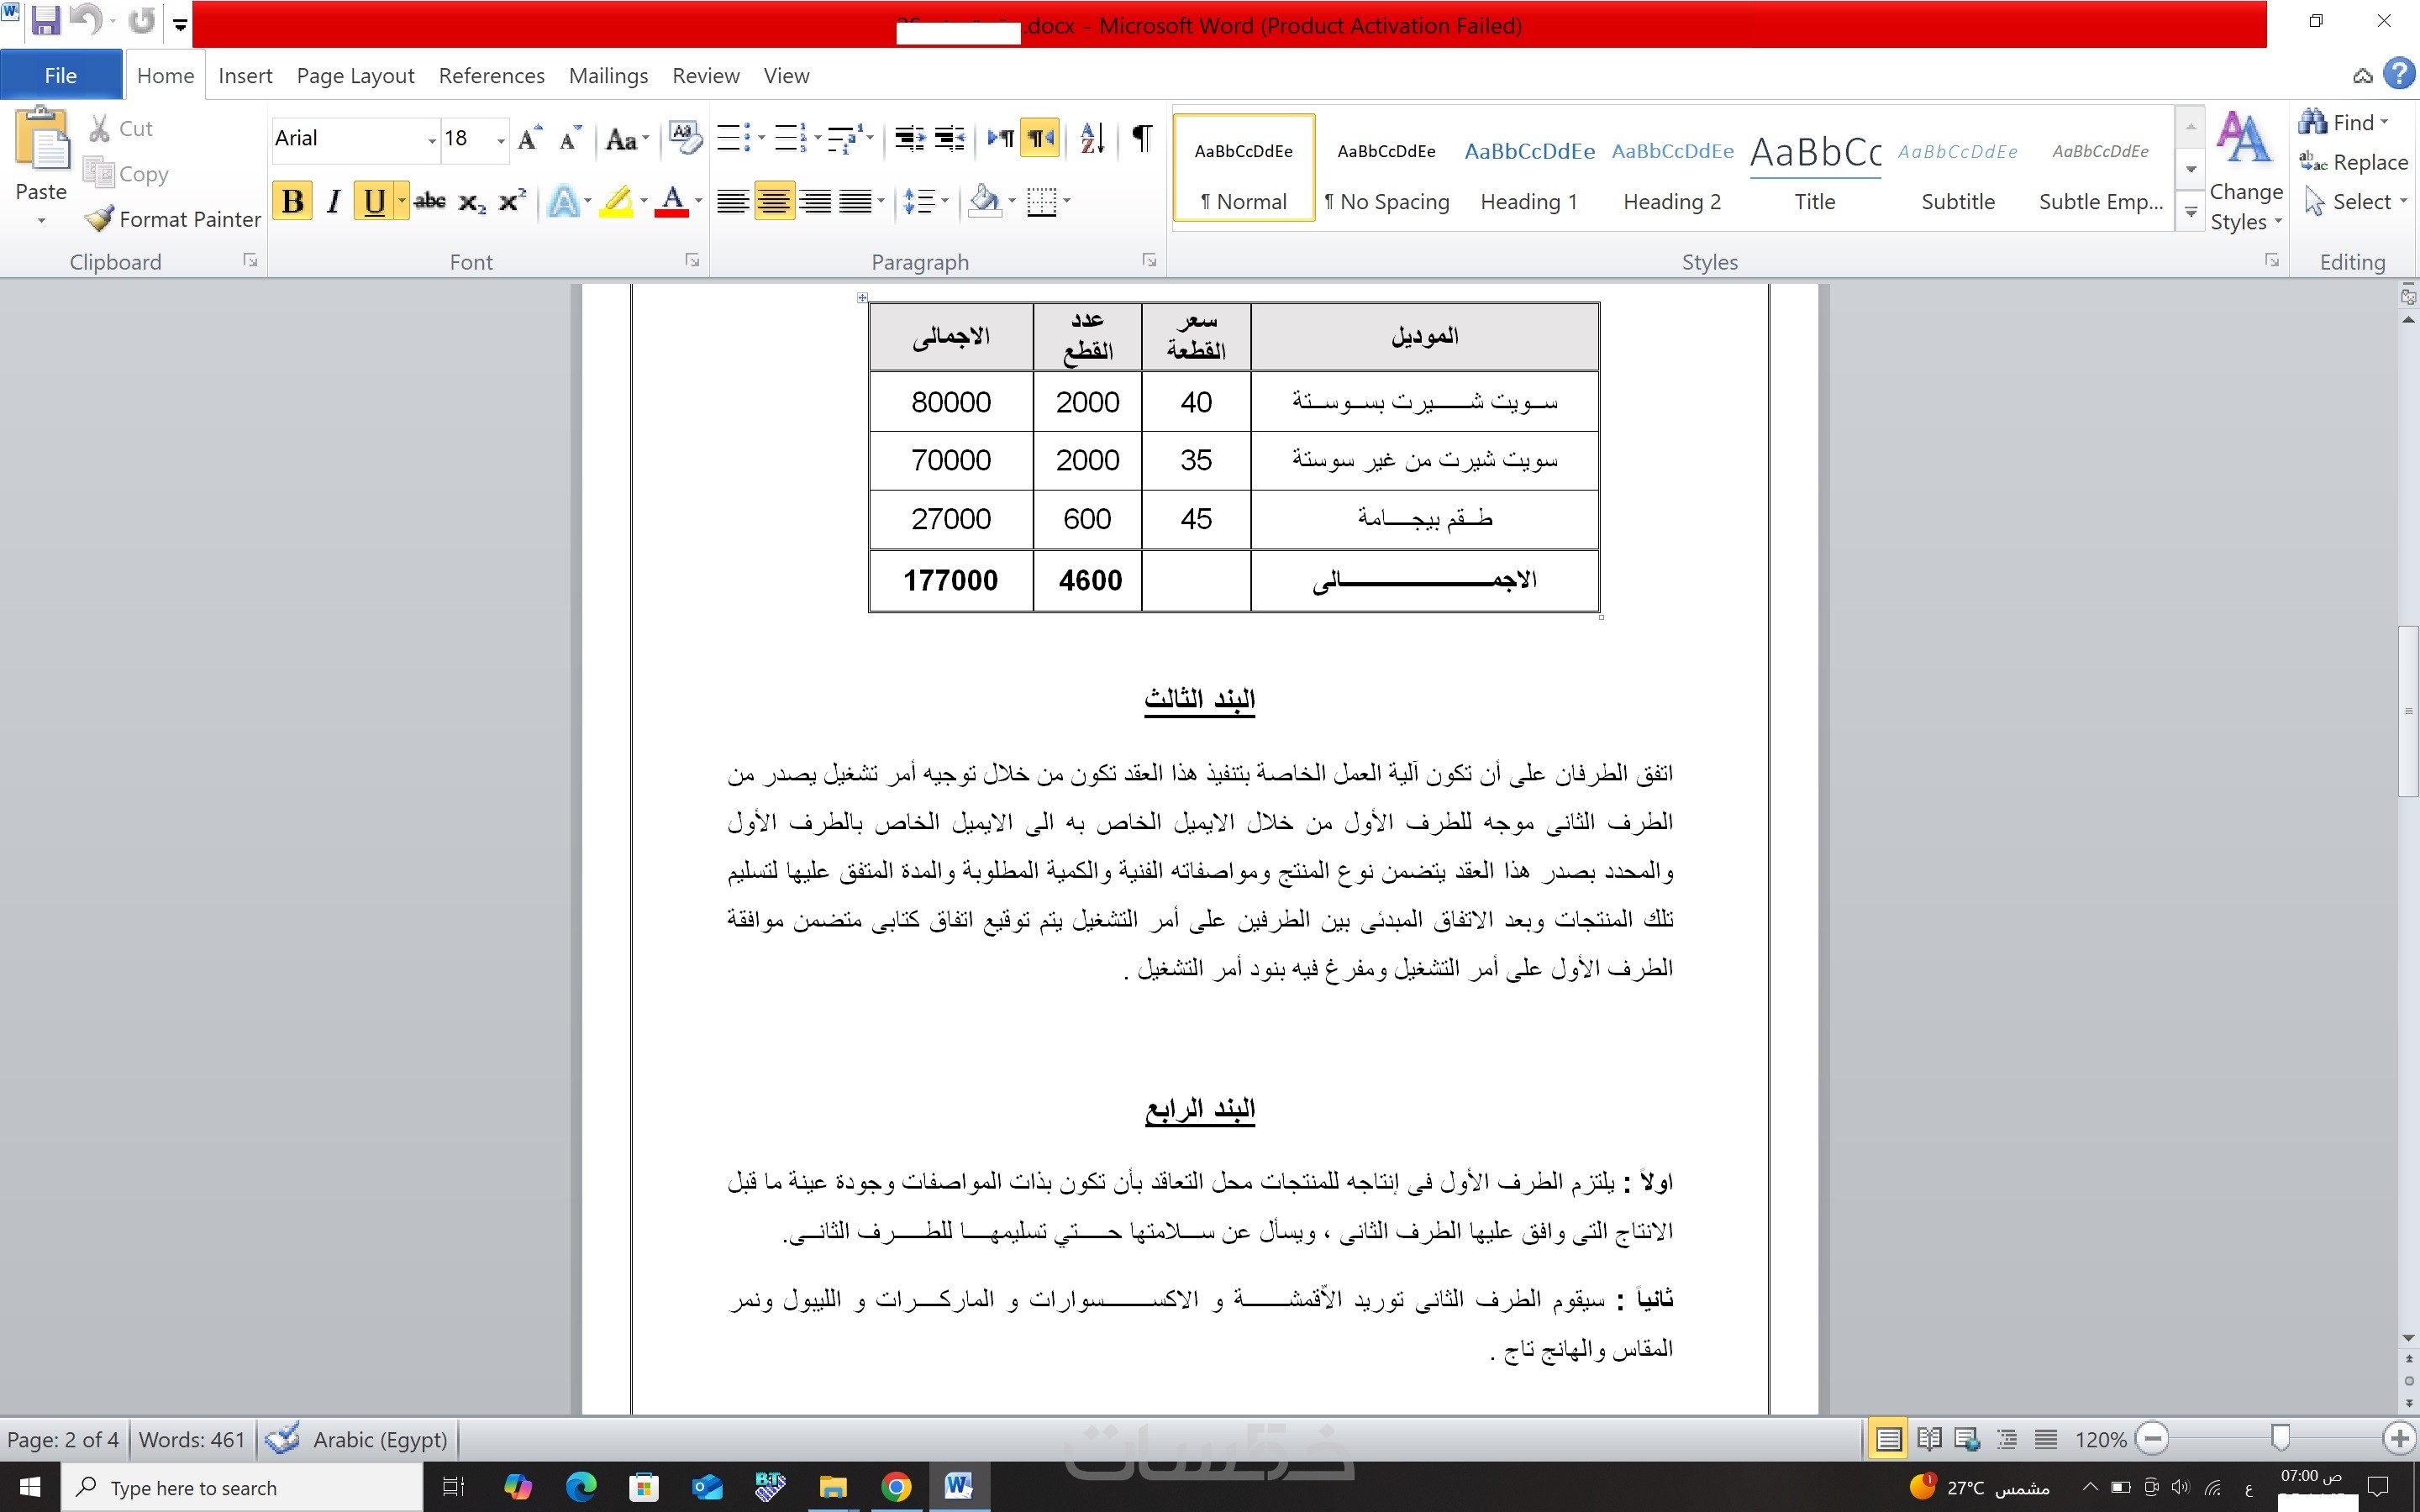
Task: Apply the red font color swatch
Action: [x=673, y=202]
